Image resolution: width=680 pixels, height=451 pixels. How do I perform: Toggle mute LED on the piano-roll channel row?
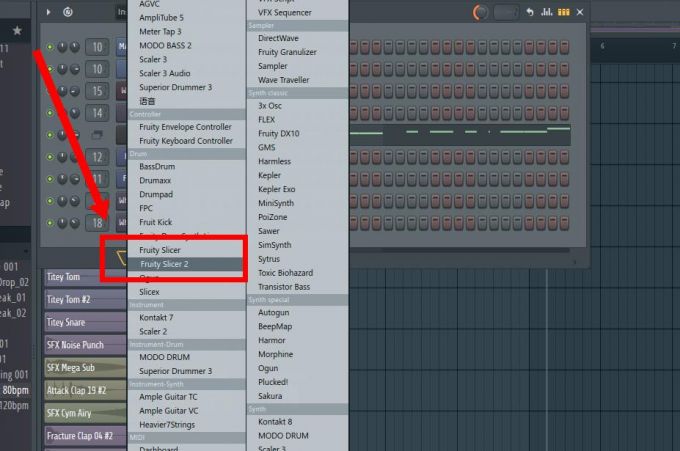click(50, 135)
